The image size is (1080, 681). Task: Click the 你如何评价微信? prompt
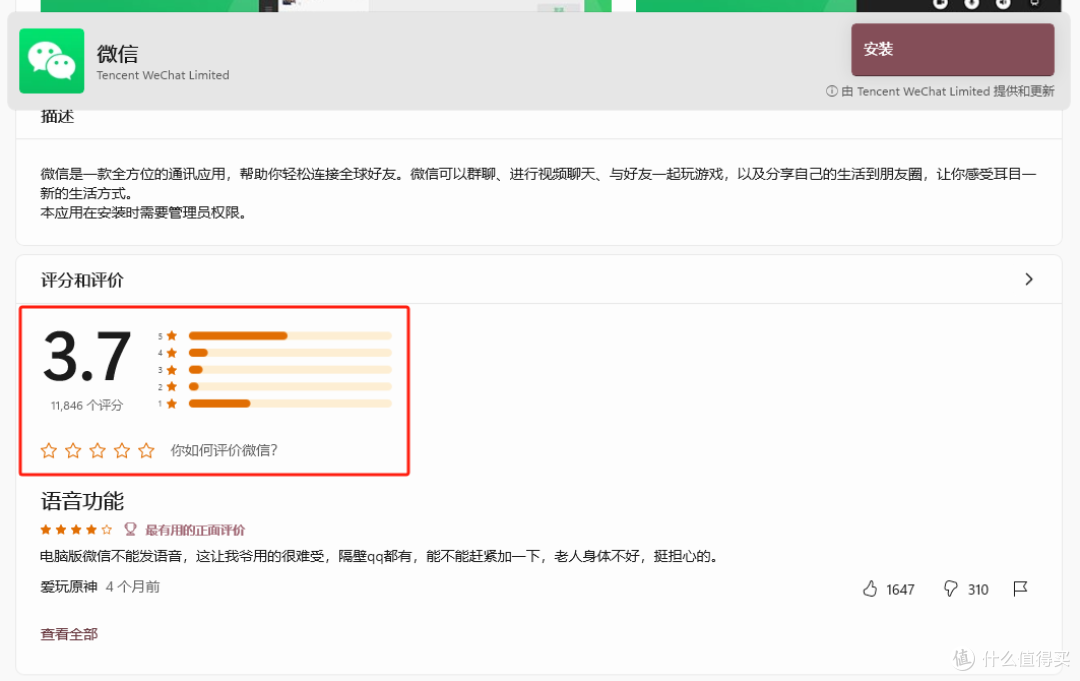pos(224,450)
